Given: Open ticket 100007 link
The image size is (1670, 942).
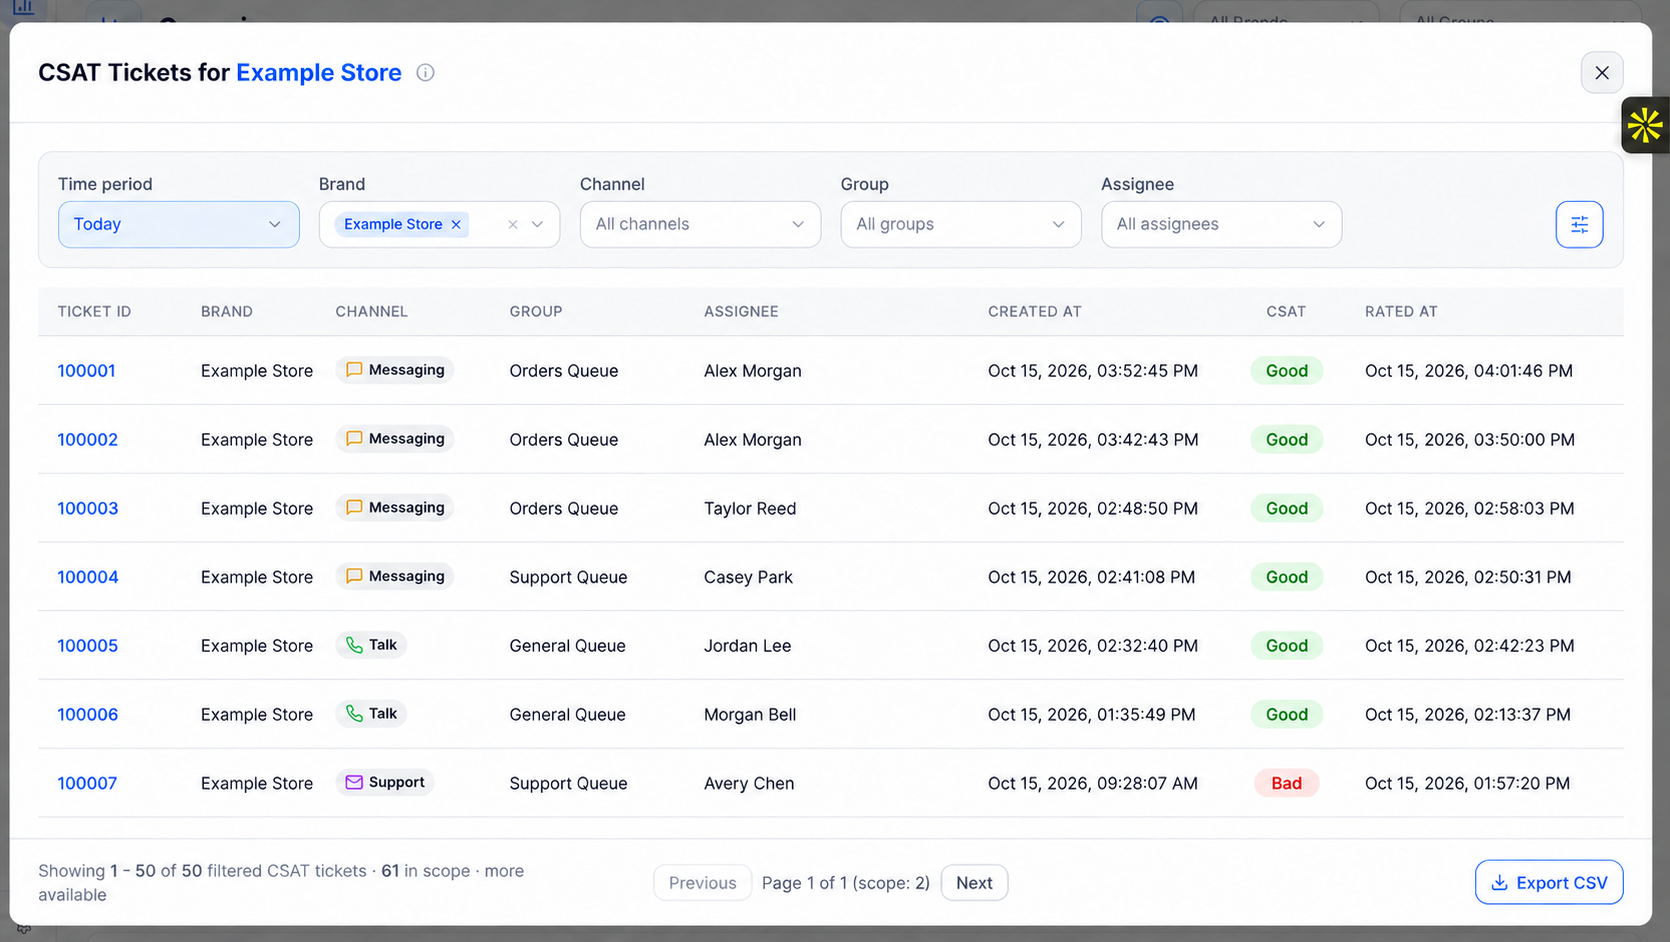Looking at the screenshot, I should 87,784.
